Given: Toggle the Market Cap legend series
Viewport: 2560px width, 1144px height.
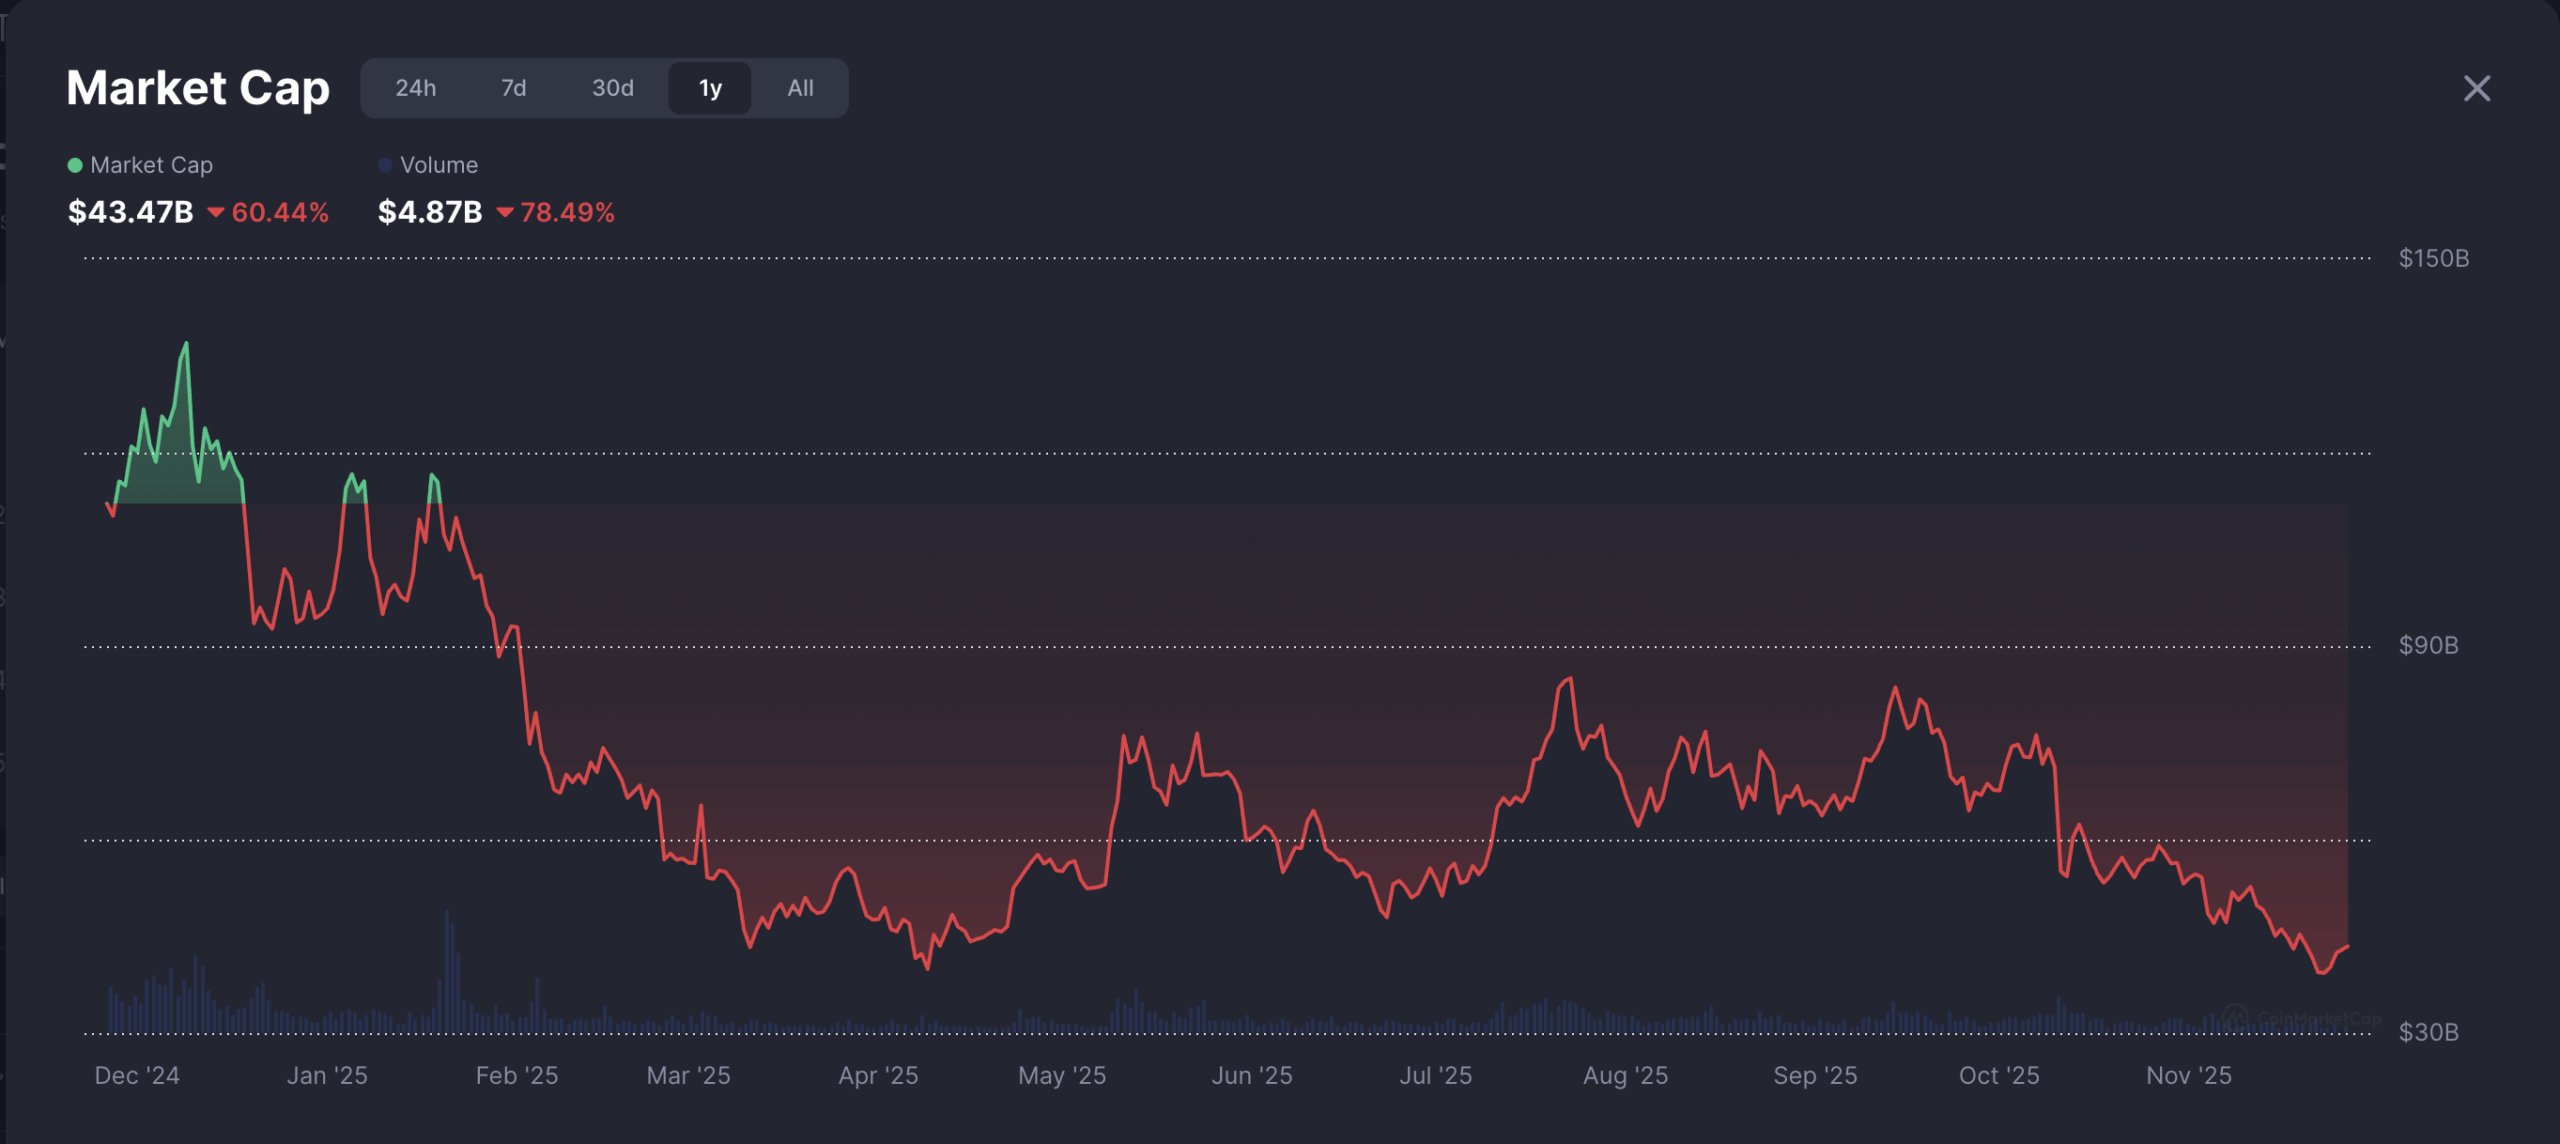Looking at the screenshot, I should point(151,165).
